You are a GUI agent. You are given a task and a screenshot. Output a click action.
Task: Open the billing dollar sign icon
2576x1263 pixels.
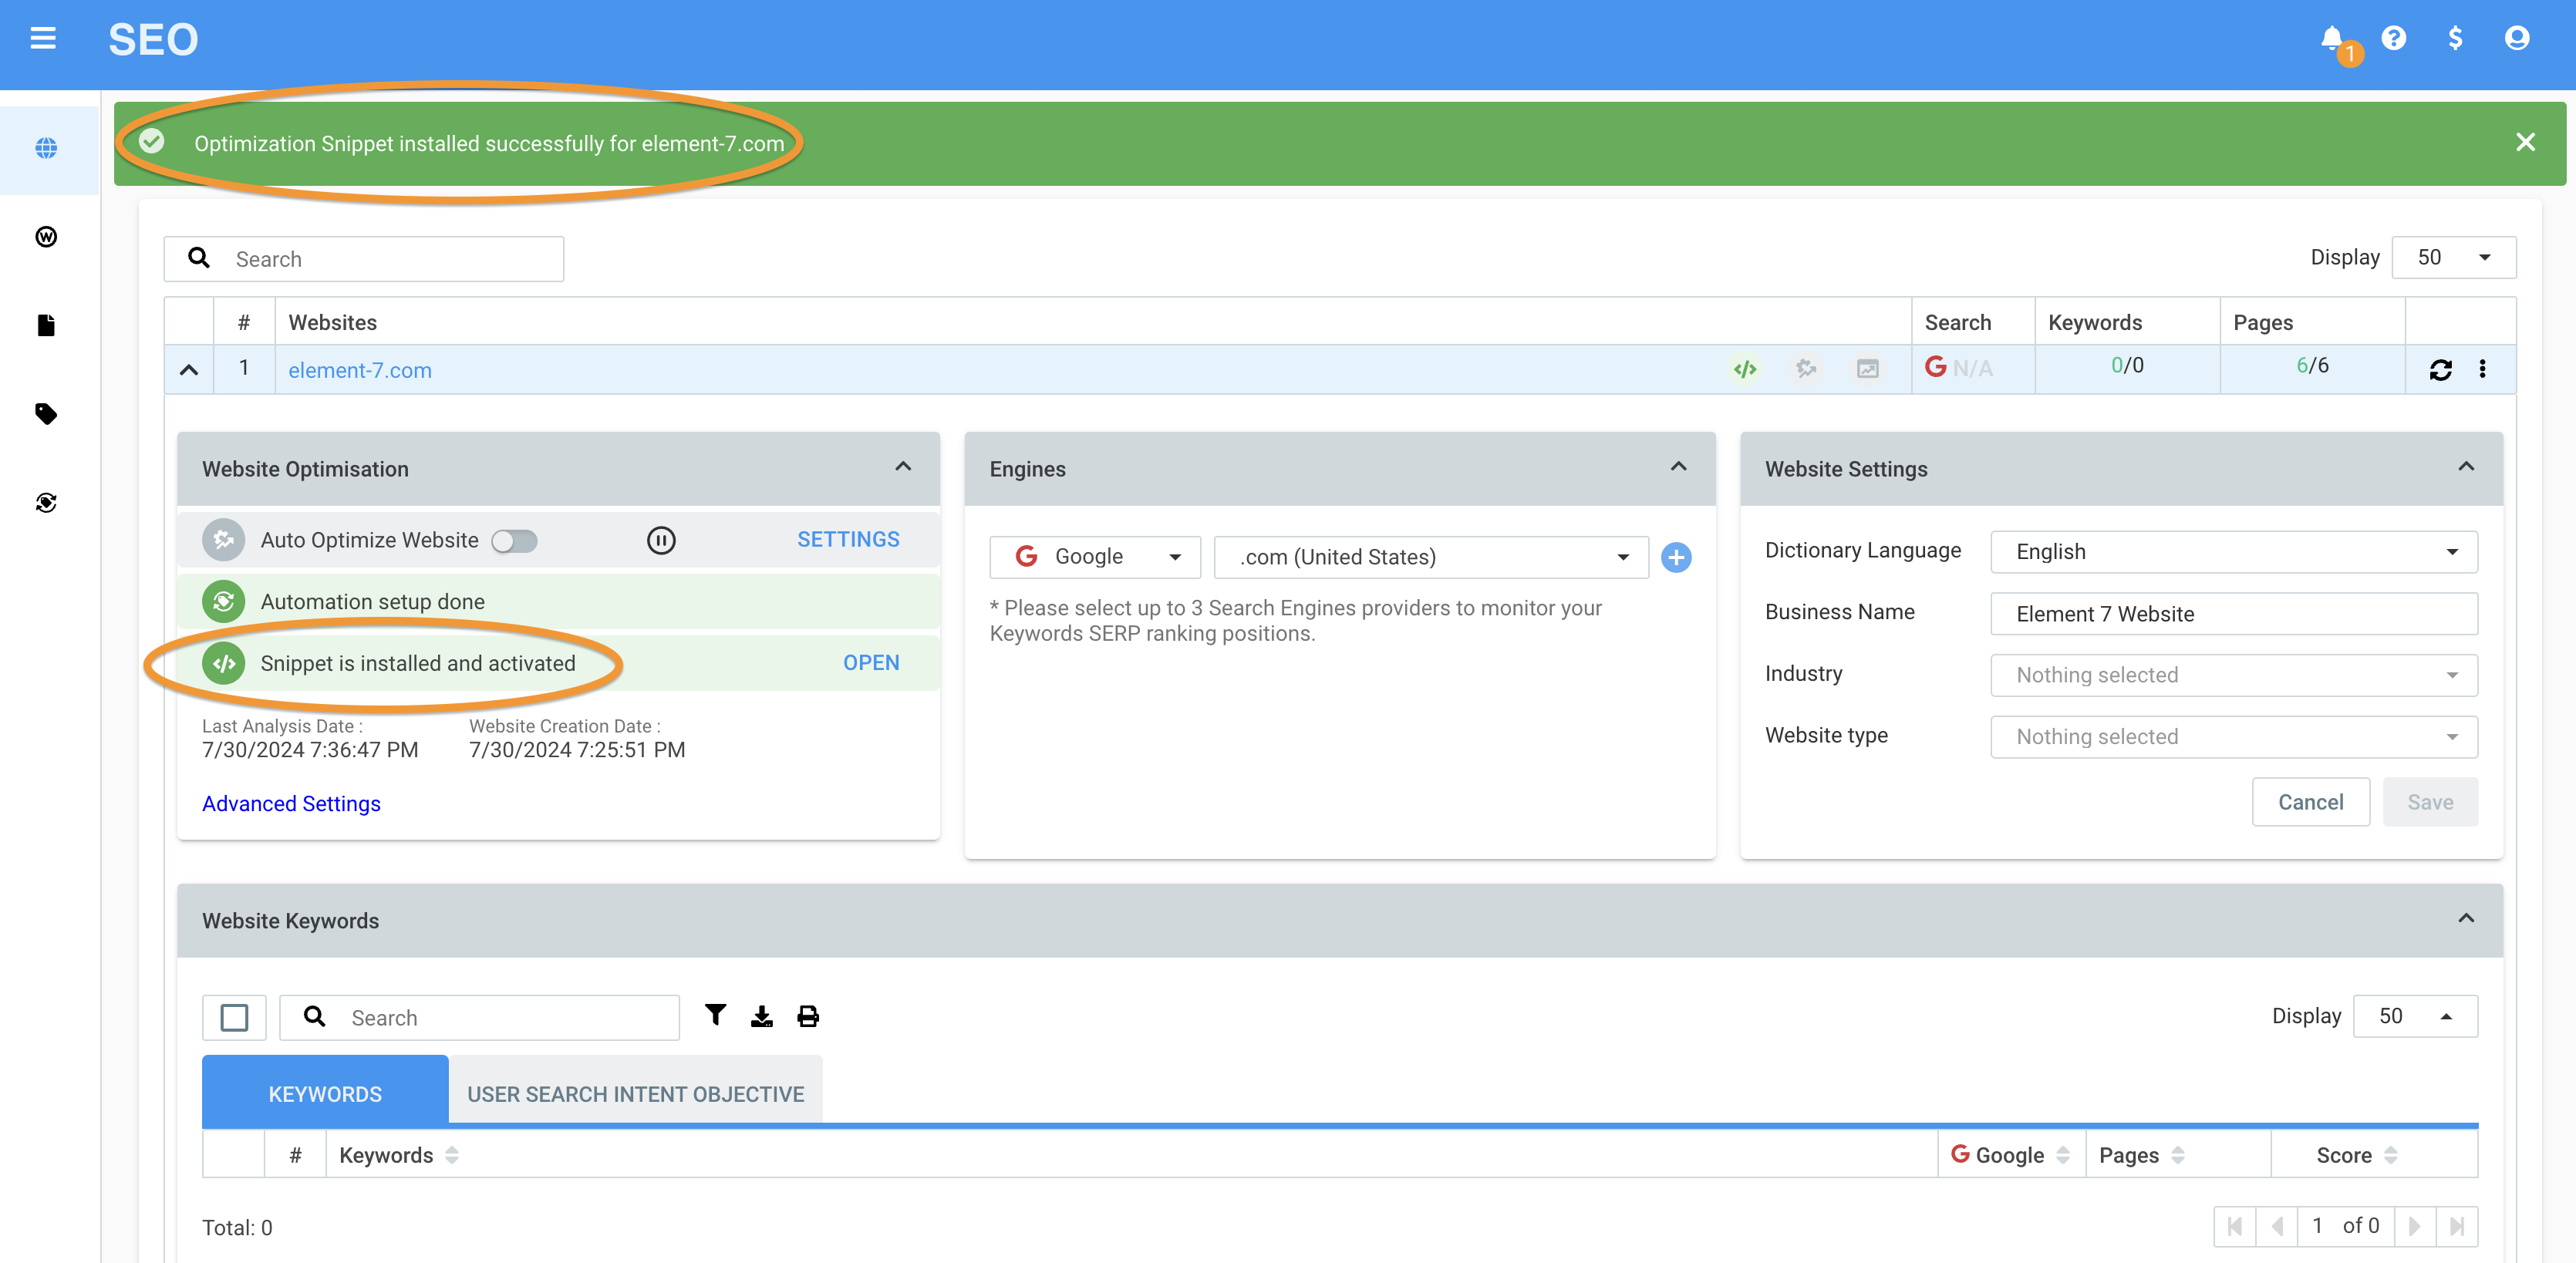2455,38
